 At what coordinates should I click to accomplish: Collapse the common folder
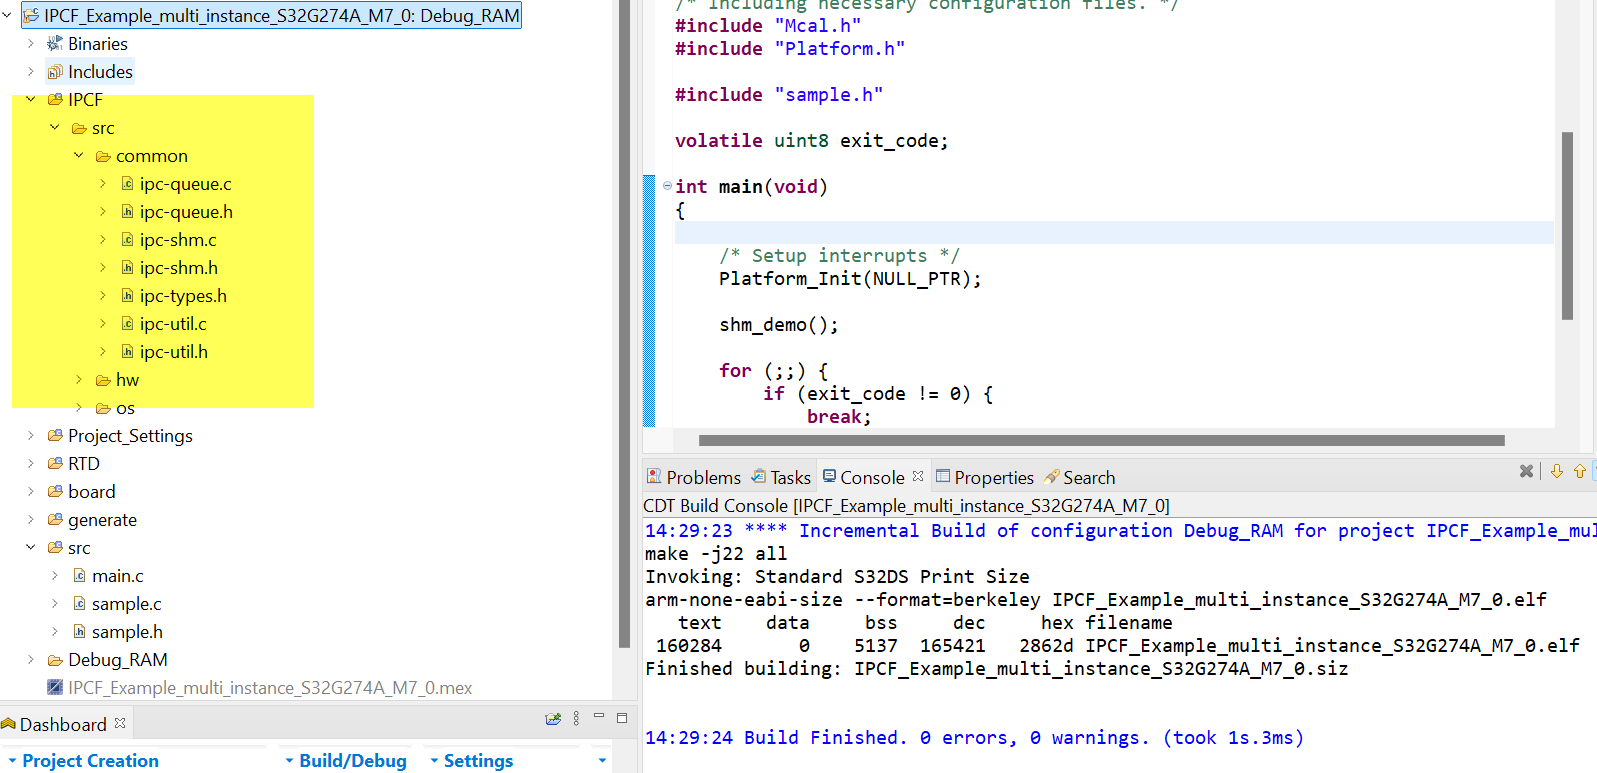pyautogui.click(x=78, y=155)
